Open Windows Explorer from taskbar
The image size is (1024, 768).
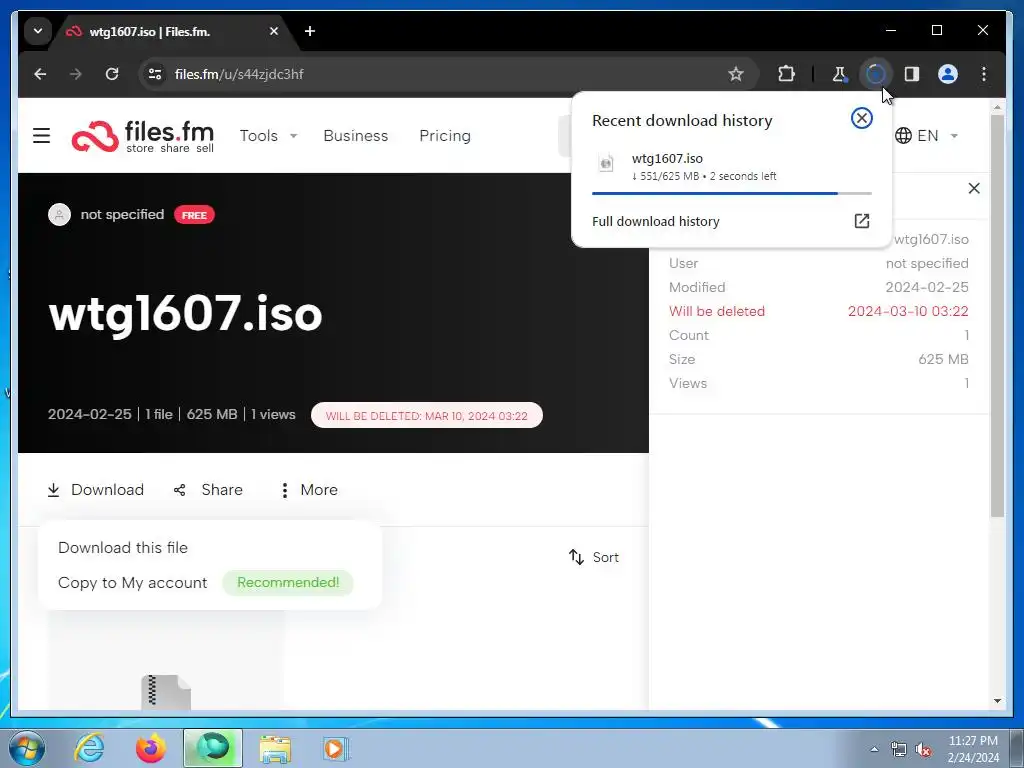pyautogui.click(x=275, y=748)
